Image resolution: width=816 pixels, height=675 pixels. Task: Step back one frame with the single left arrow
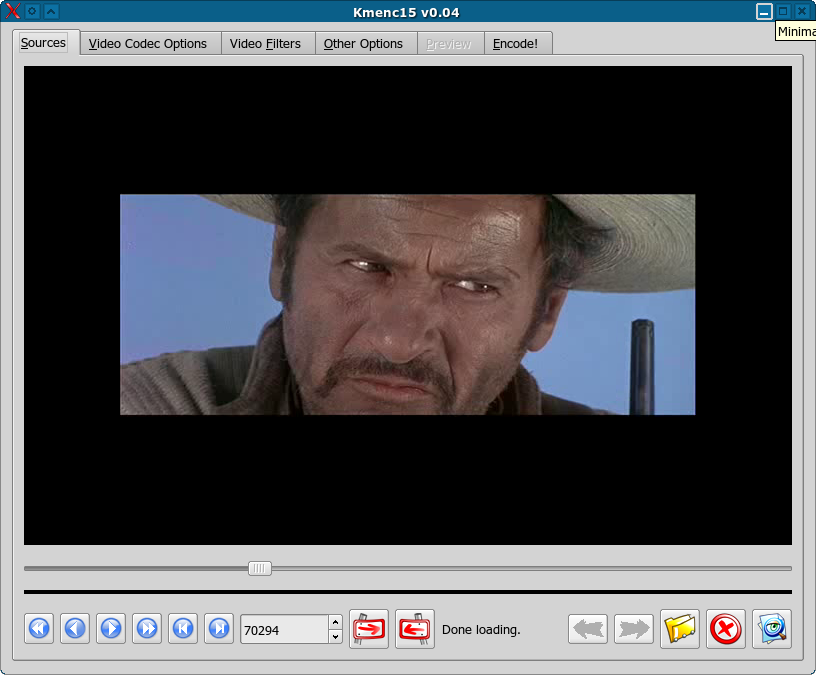[x=75, y=629]
